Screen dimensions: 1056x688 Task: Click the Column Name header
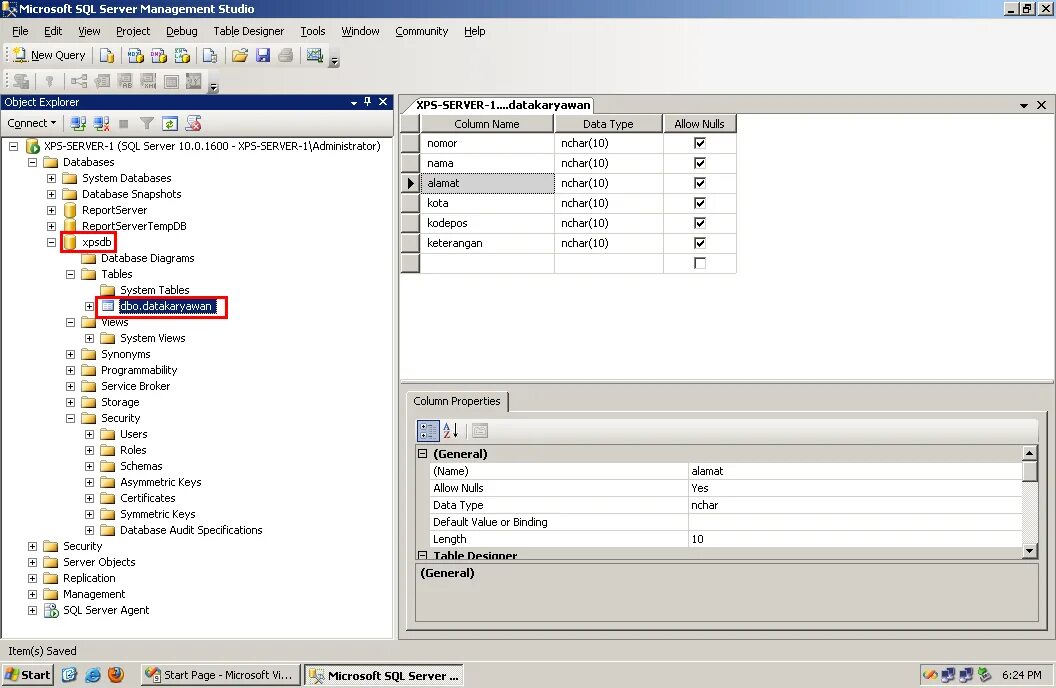pyautogui.click(x=487, y=124)
